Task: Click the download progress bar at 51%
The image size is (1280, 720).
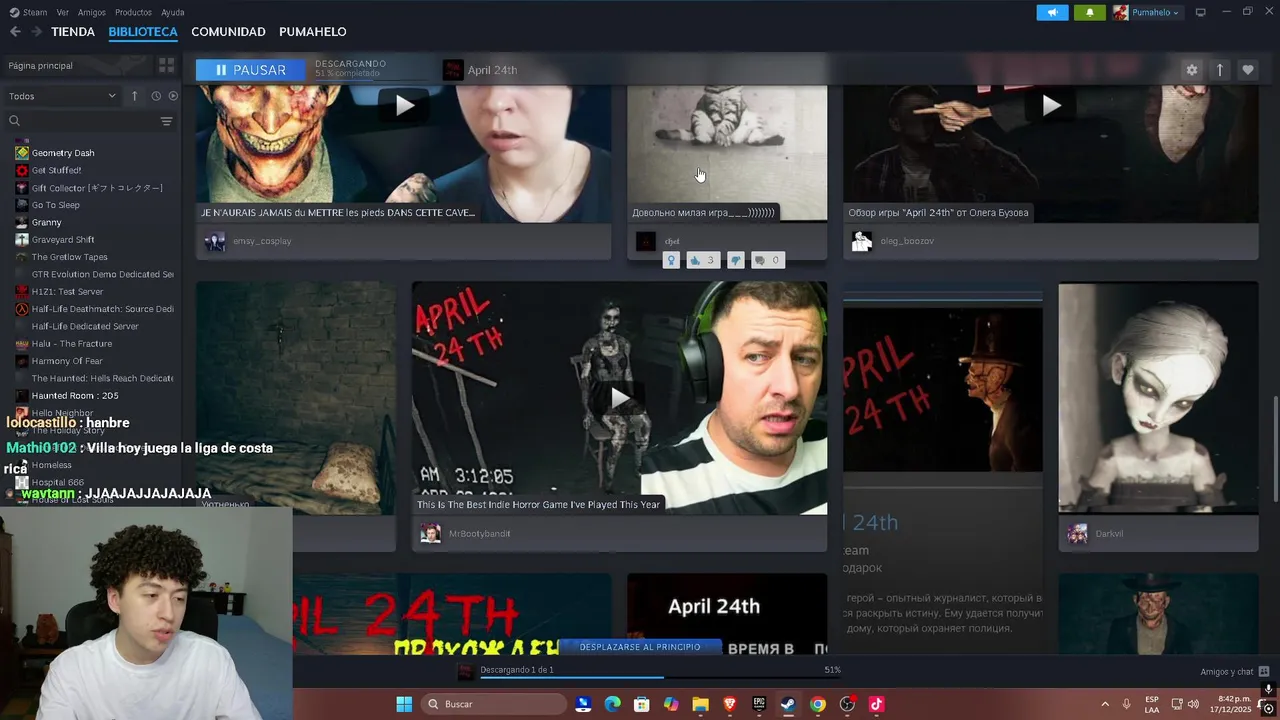Action: (660, 676)
